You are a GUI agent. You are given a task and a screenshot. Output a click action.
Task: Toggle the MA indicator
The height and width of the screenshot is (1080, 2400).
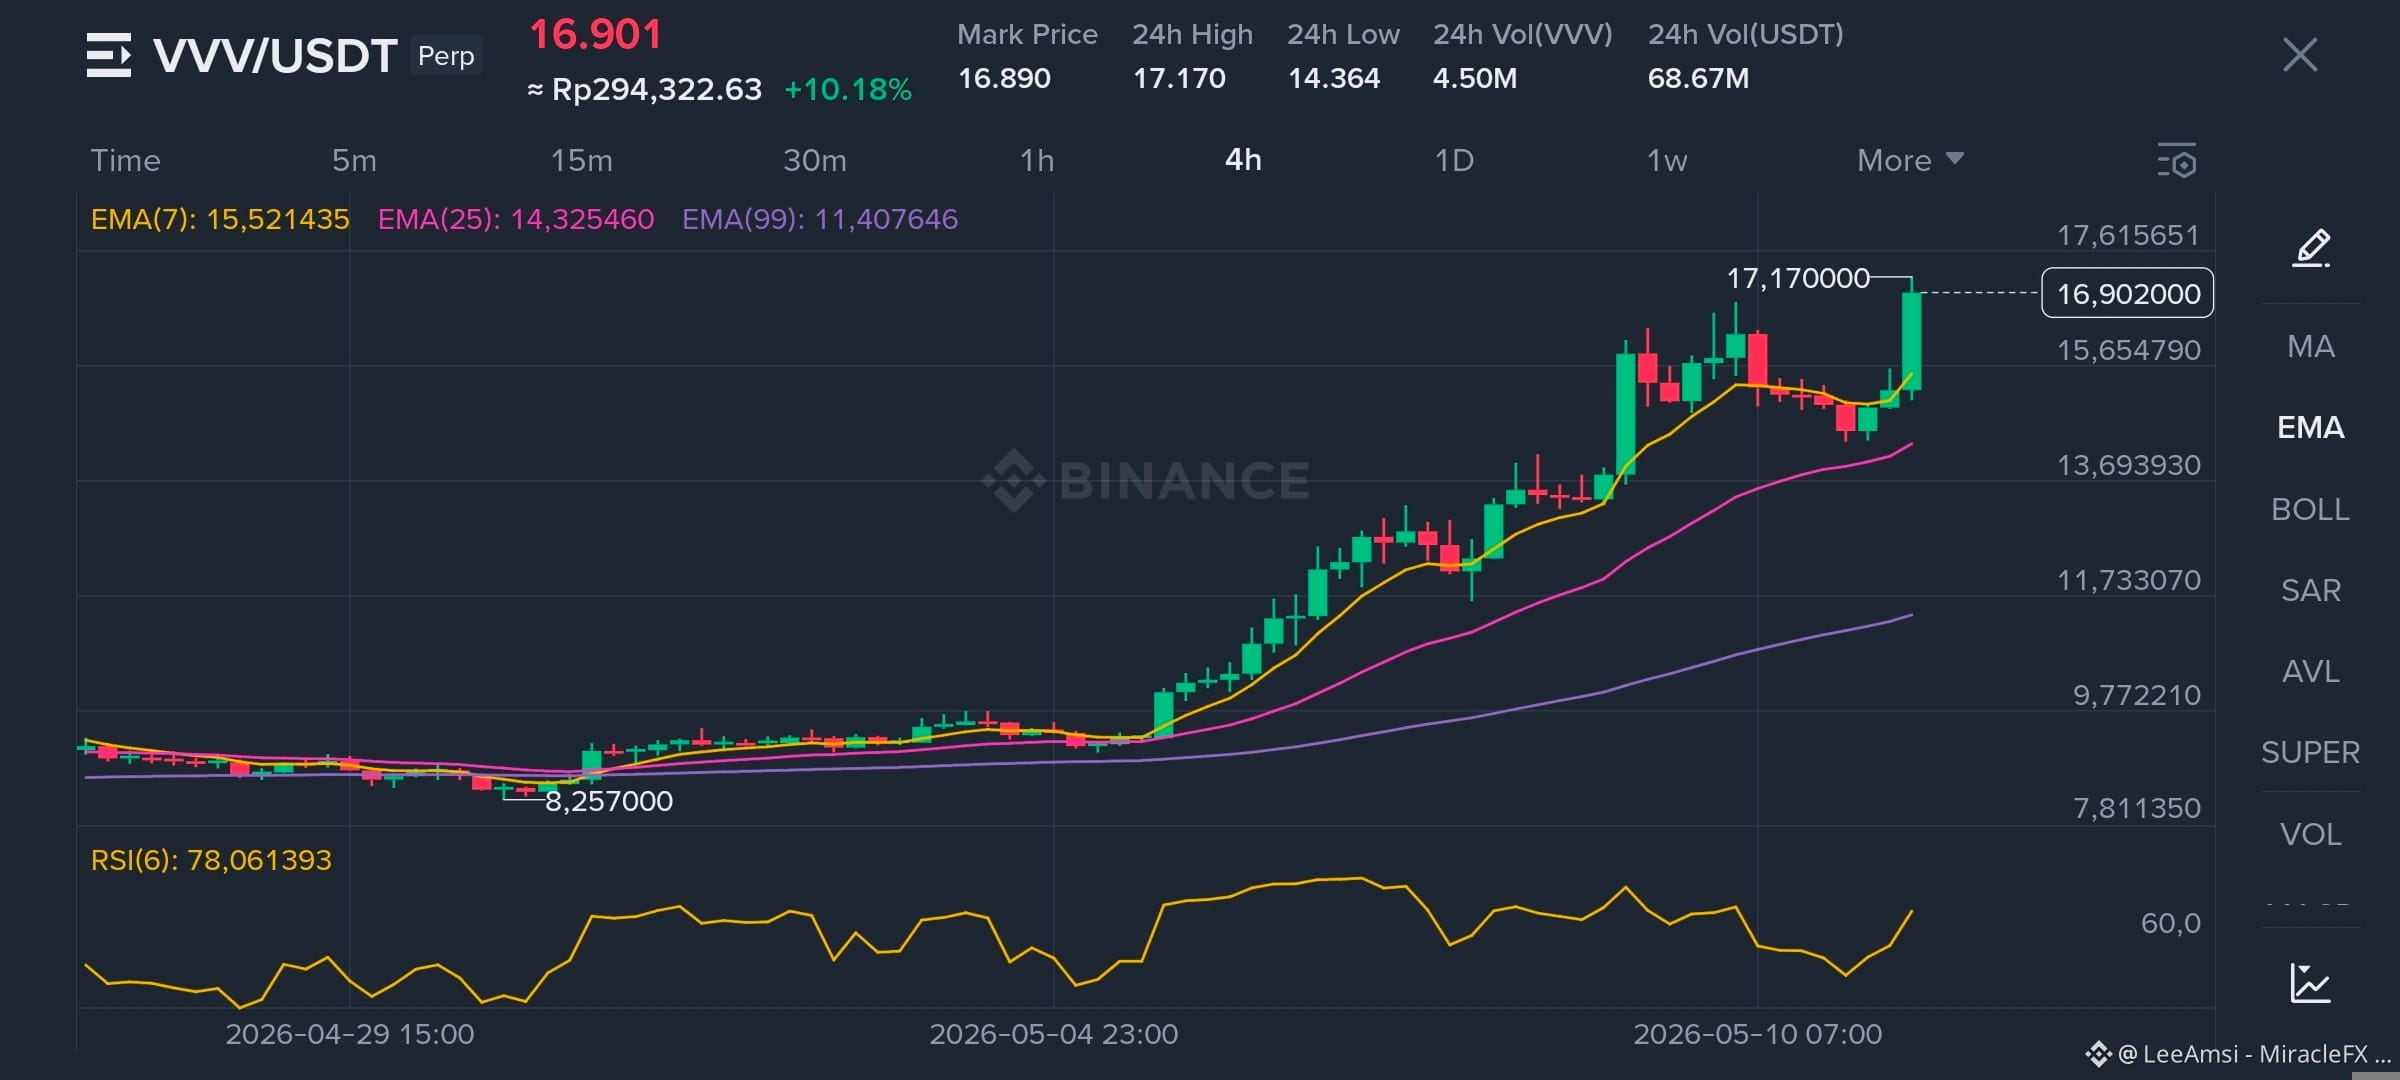[x=2311, y=346]
